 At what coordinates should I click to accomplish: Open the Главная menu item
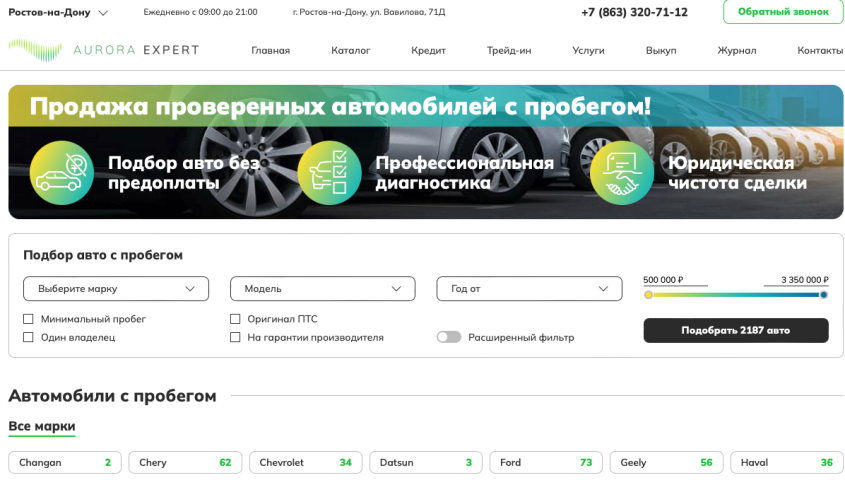click(271, 51)
